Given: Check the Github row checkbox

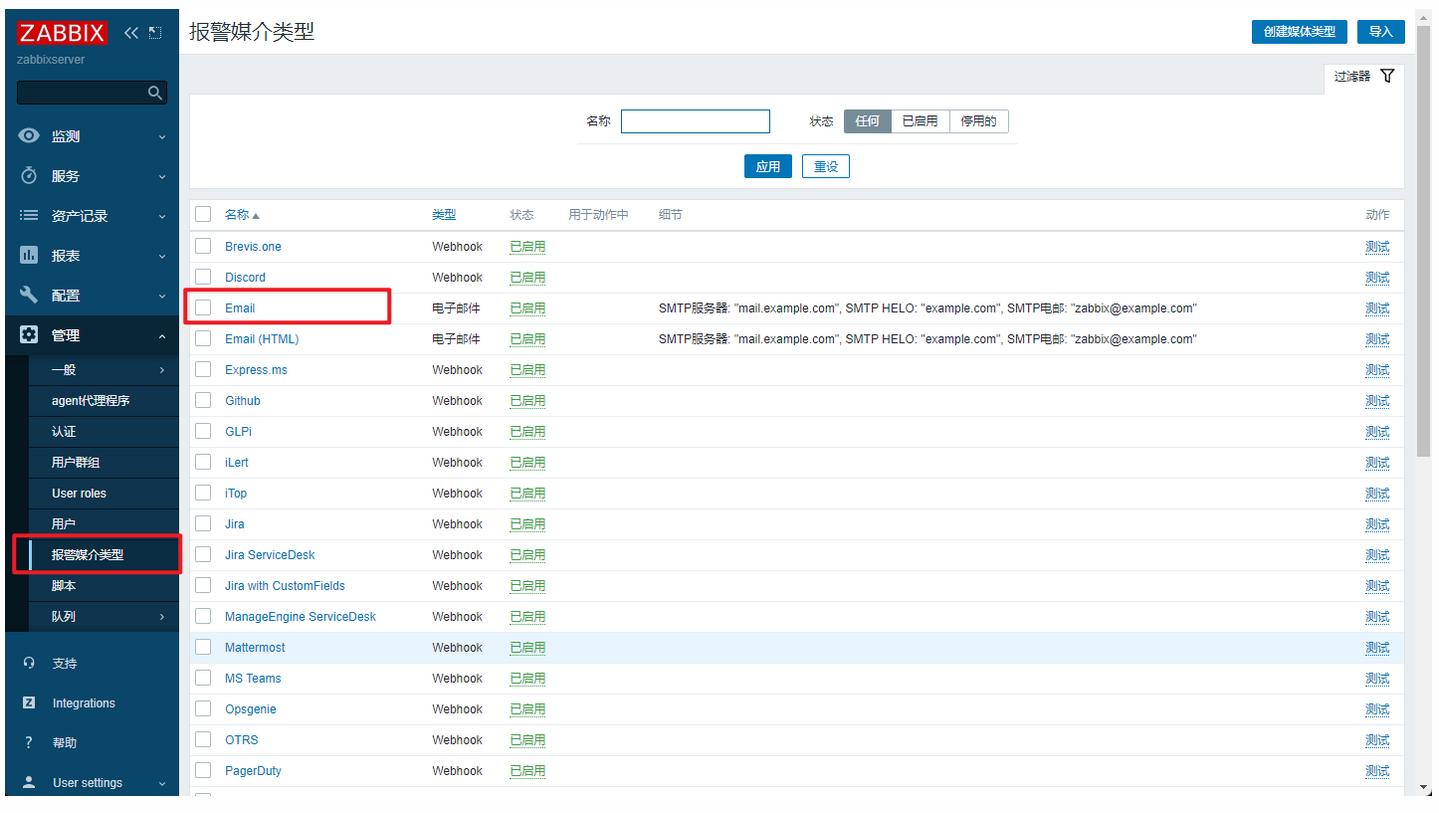Looking at the screenshot, I should pos(203,401).
